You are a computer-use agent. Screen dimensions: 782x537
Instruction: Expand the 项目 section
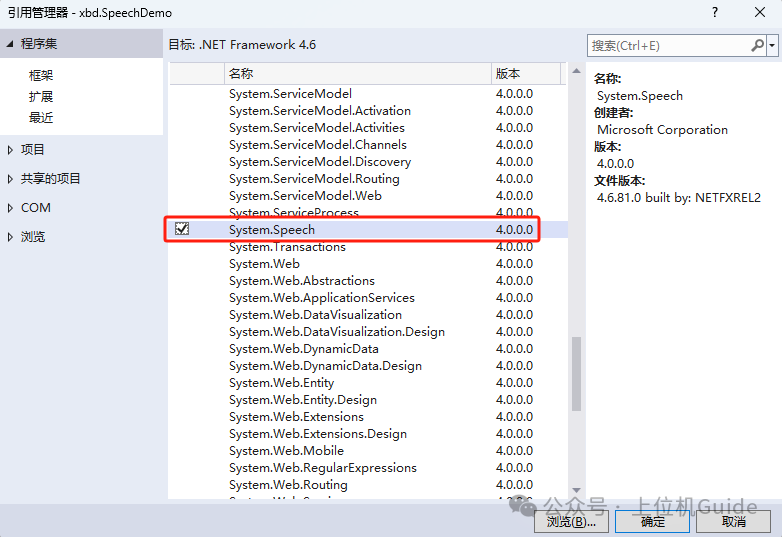[x=10, y=150]
